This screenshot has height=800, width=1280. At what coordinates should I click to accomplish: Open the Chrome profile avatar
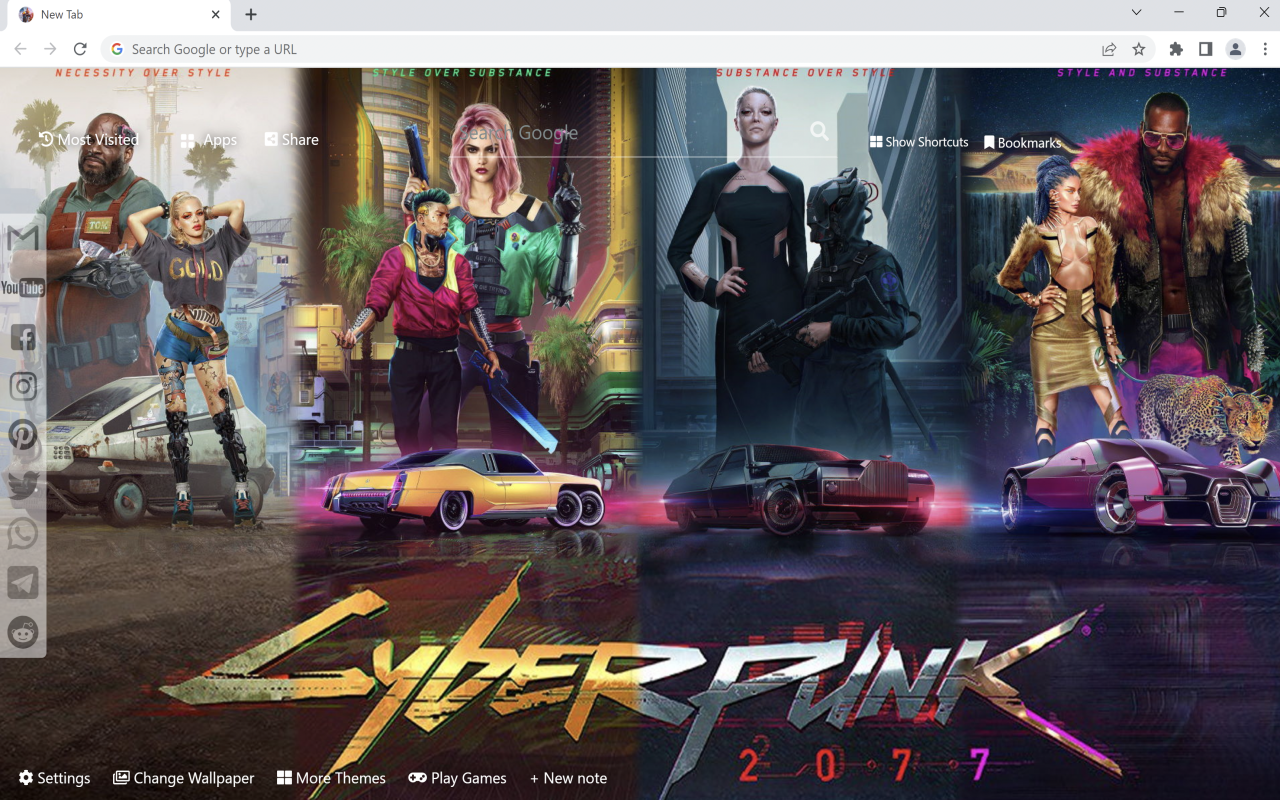click(x=1236, y=49)
